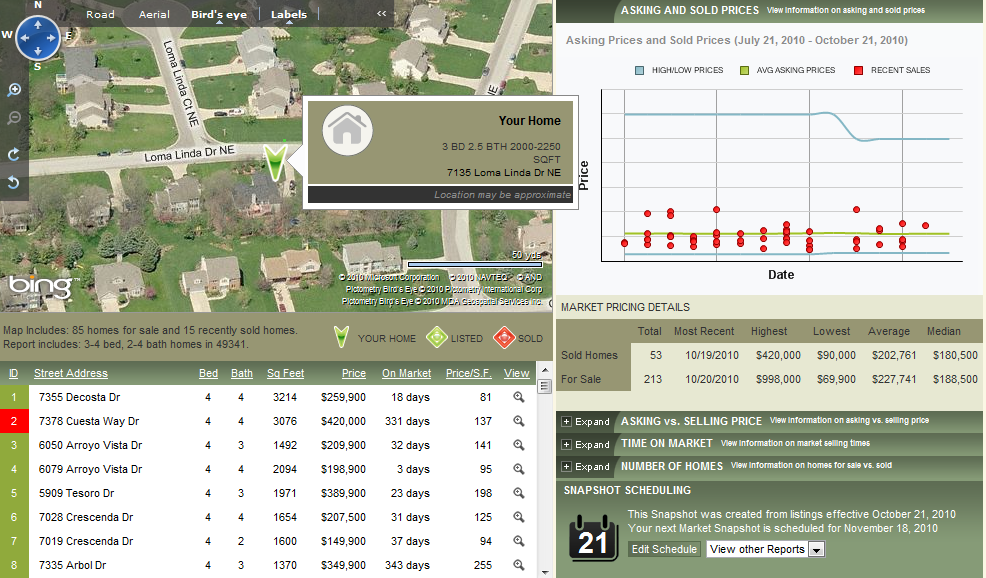Rotate the bird's eye view counterclockwise
The image size is (986, 578).
(x=13, y=182)
